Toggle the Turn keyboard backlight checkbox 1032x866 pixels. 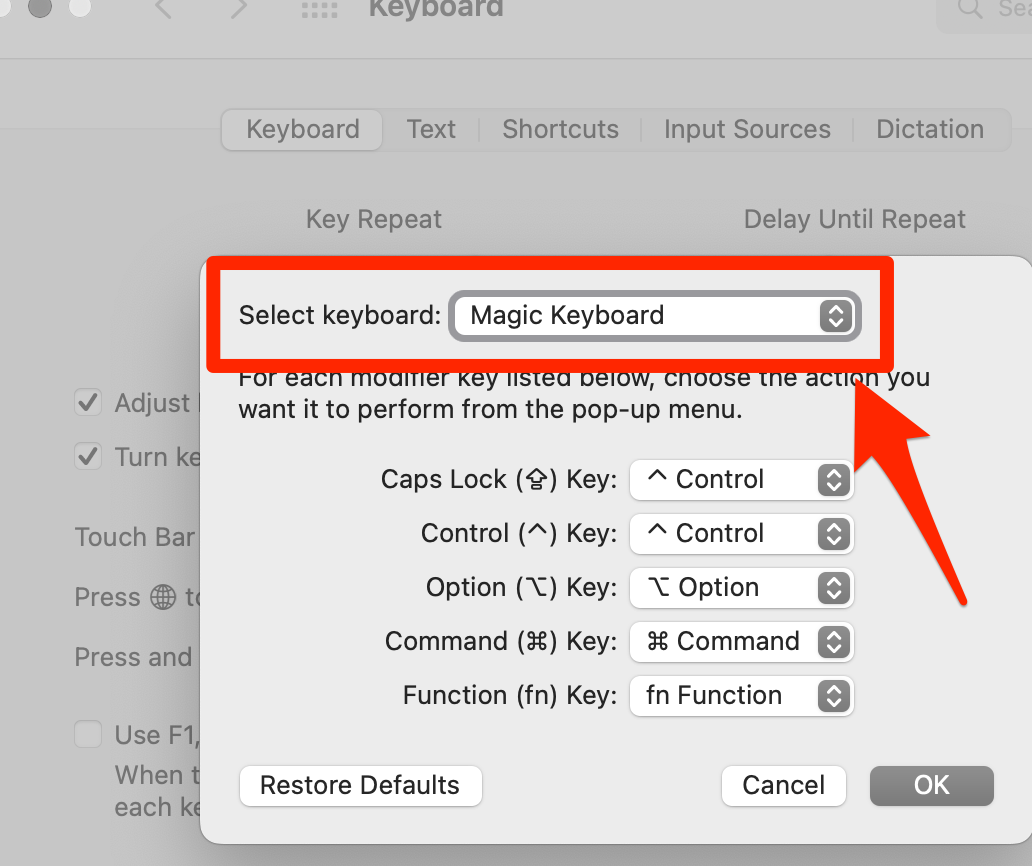pyautogui.click(x=88, y=456)
